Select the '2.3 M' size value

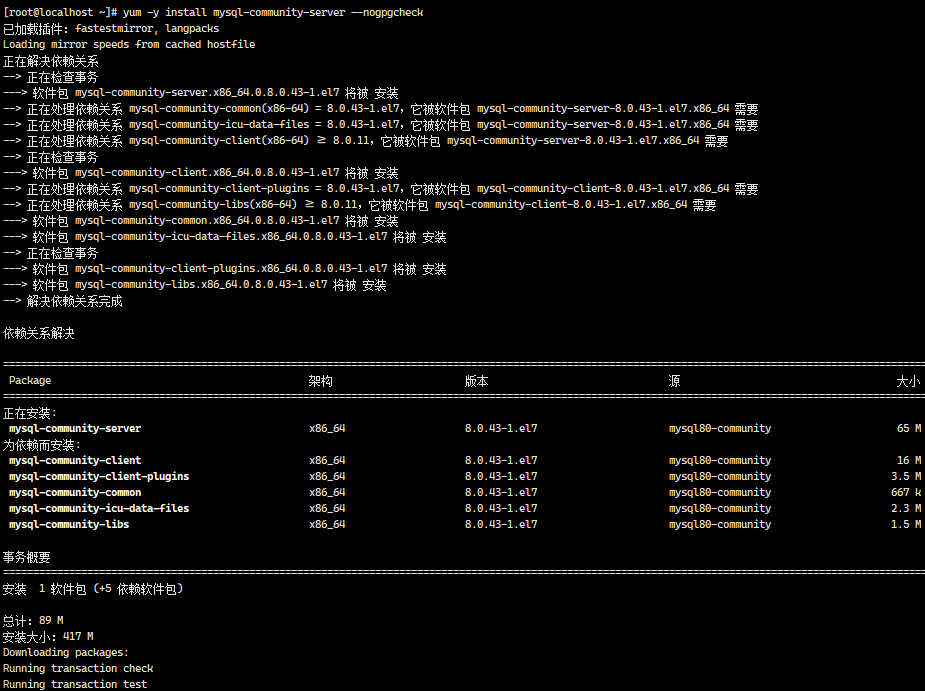pos(906,508)
